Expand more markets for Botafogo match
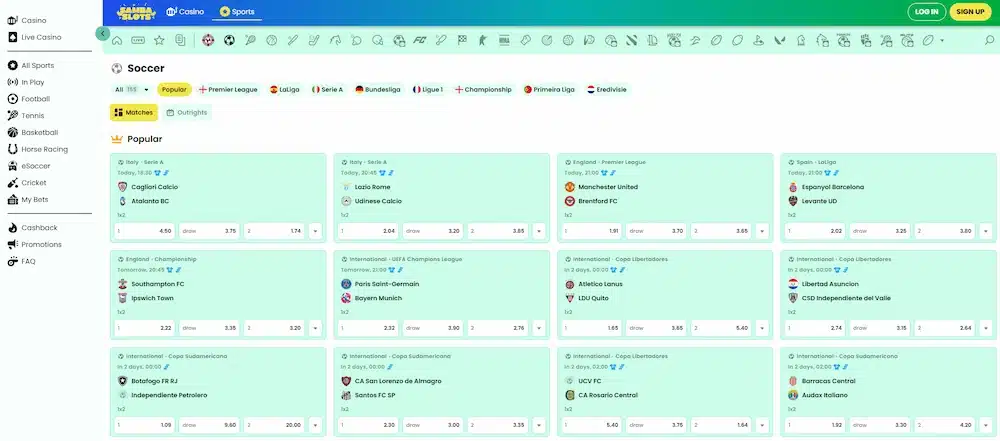 coord(315,425)
